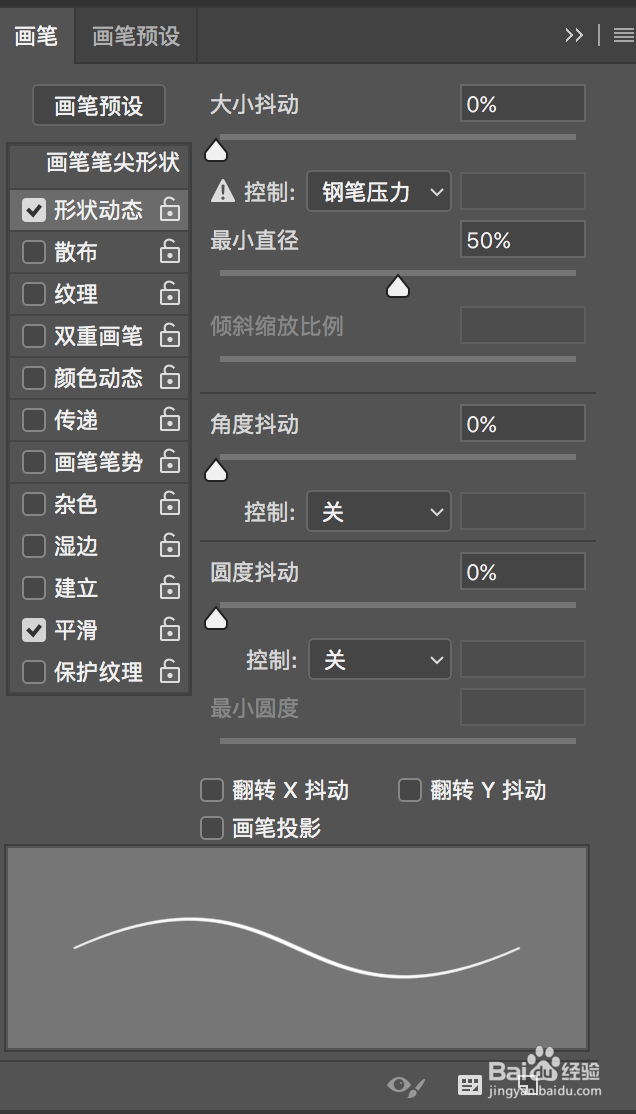This screenshot has height=1114, width=636.
Task: Toggle lock icon beside 散布
Action: coord(170,252)
